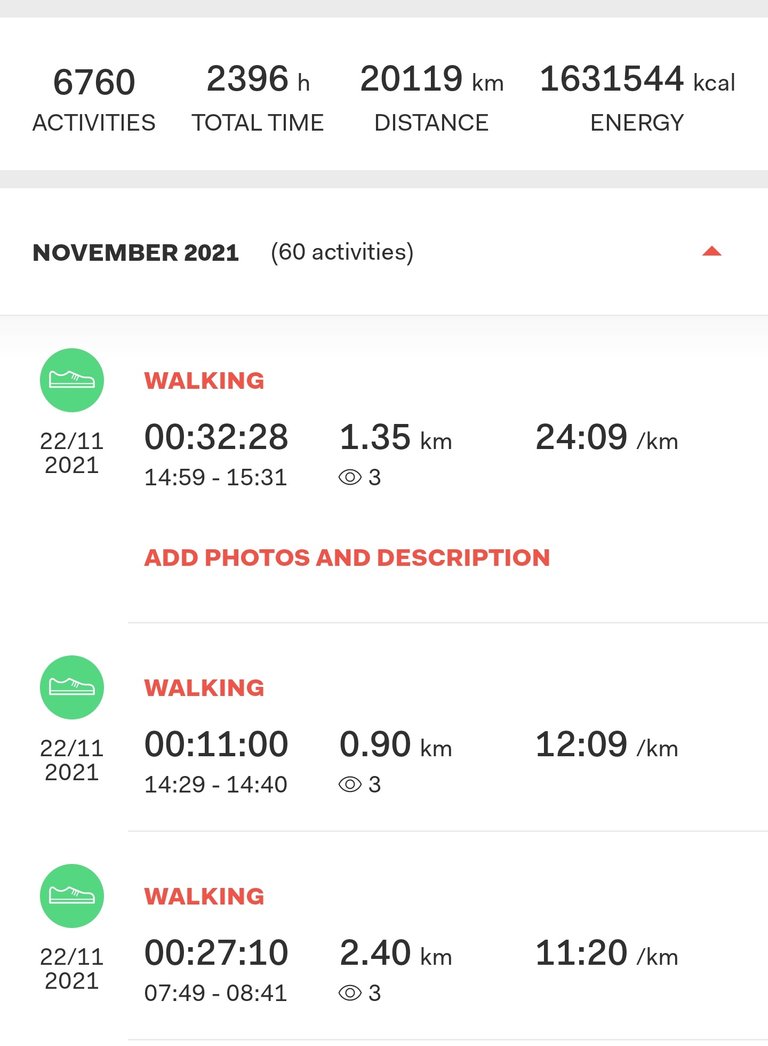Tap the 00:27:10 duration entry

216,953
